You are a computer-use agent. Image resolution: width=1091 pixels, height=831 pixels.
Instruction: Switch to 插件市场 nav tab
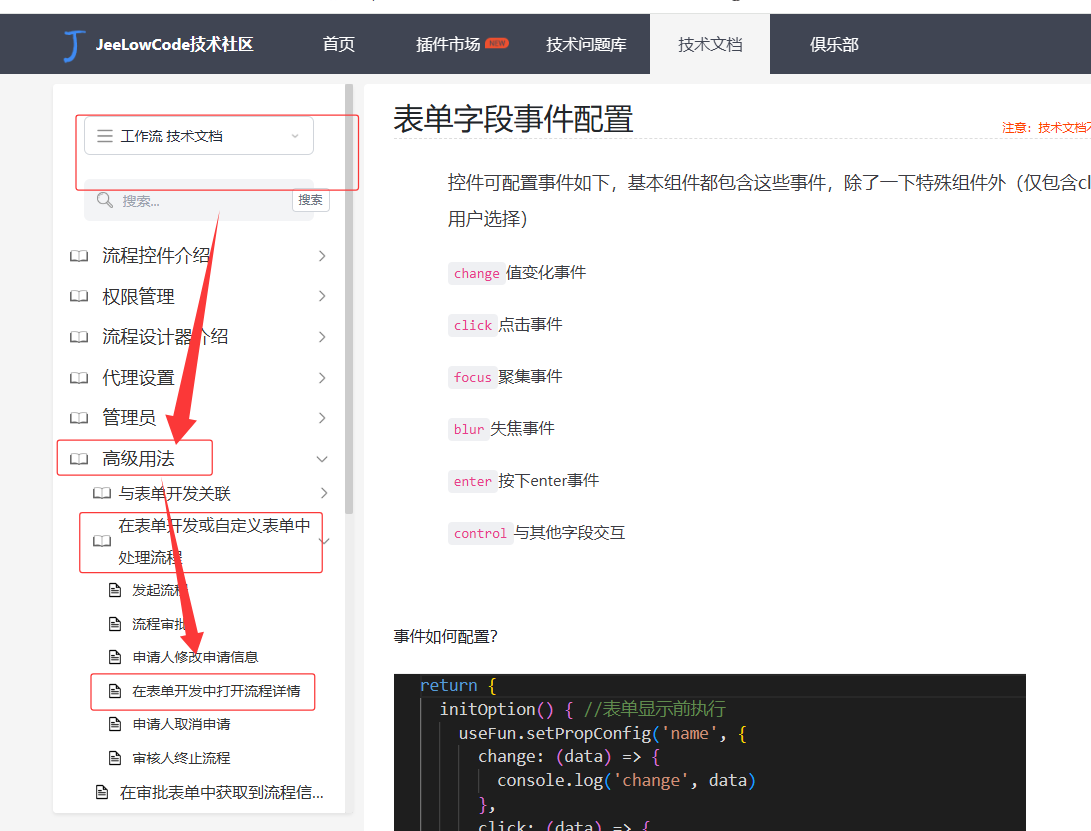click(448, 45)
